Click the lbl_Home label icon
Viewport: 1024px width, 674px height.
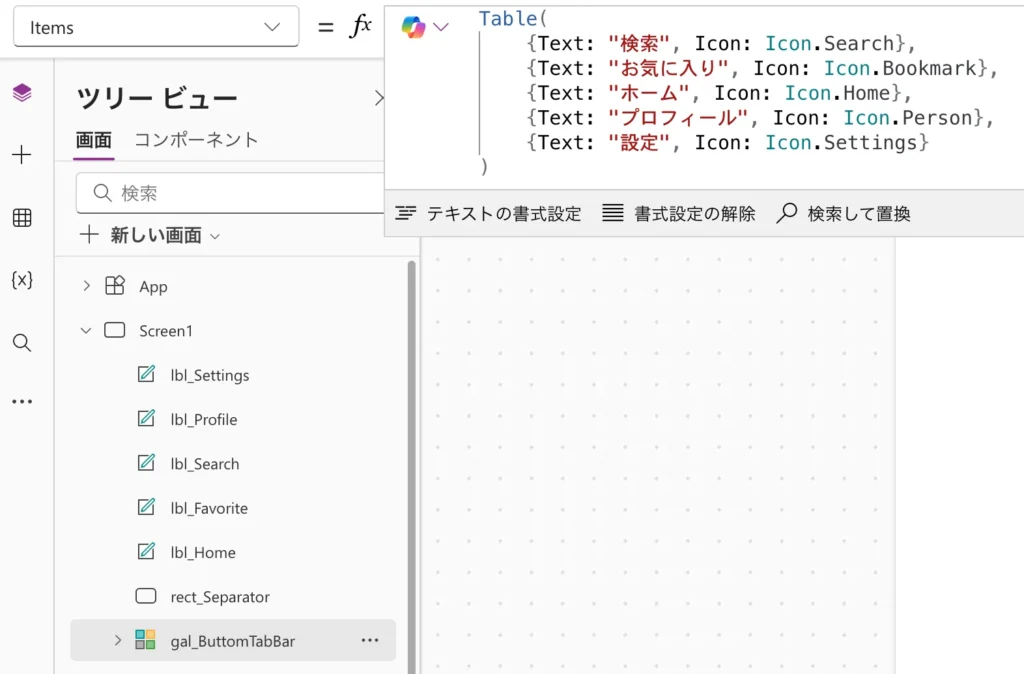tap(146, 552)
